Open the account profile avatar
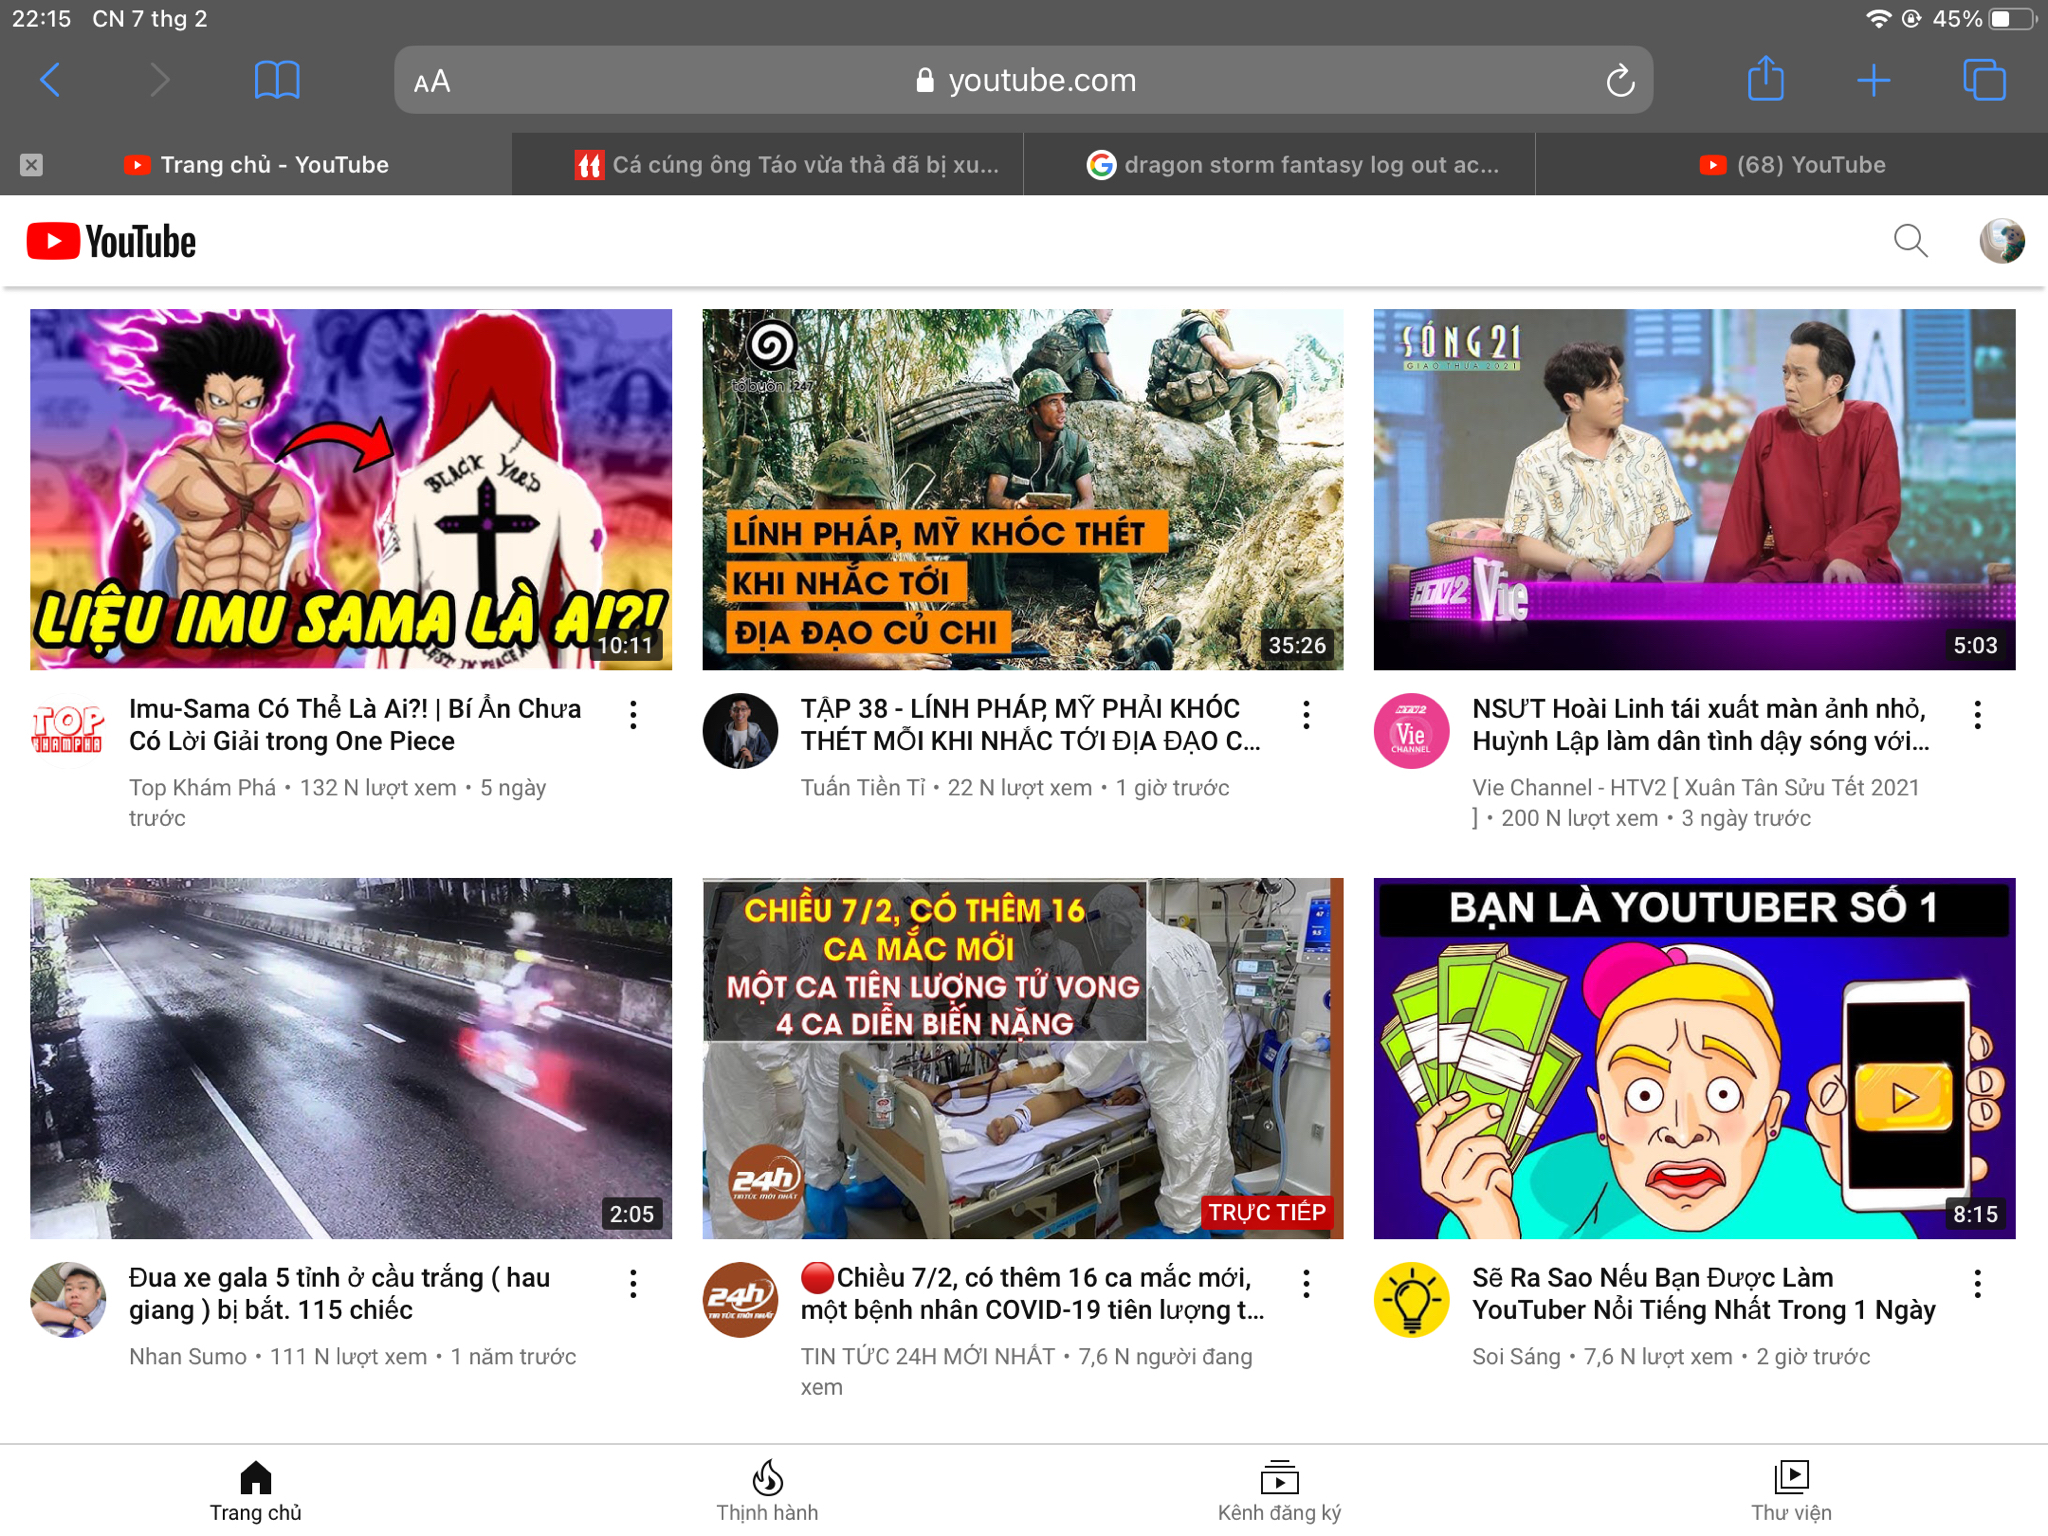This screenshot has height=1536, width=2048. click(2002, 241)
